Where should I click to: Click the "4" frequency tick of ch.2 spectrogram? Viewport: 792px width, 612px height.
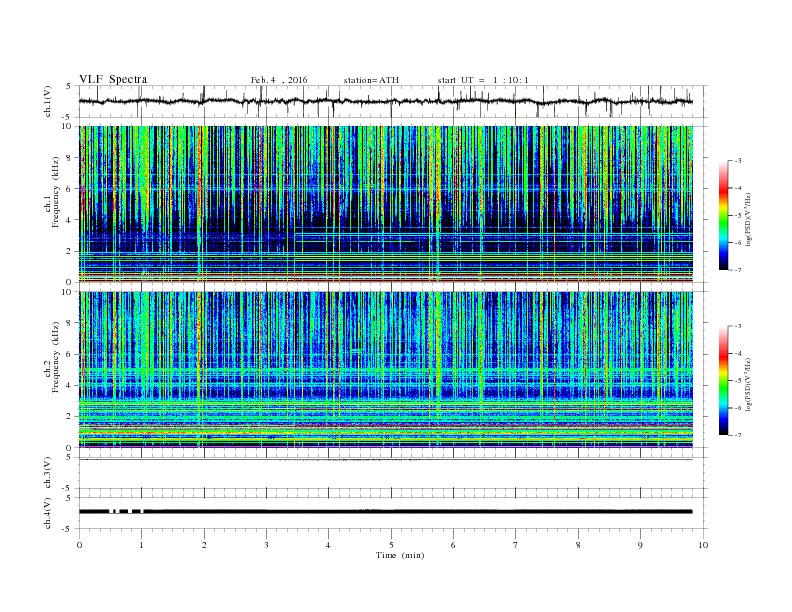tap(70, 386)
